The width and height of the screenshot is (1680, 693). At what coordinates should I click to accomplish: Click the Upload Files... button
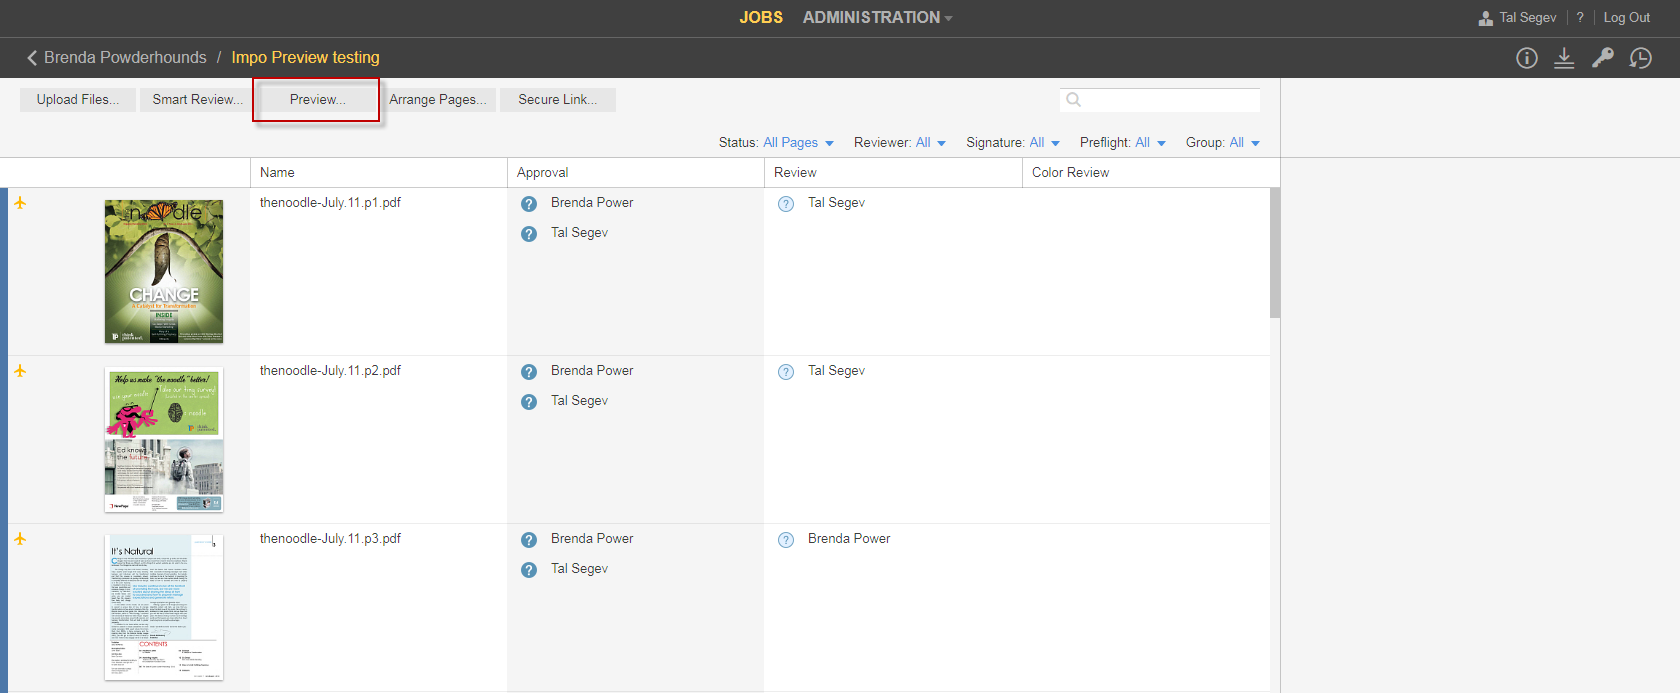[77, 100]
